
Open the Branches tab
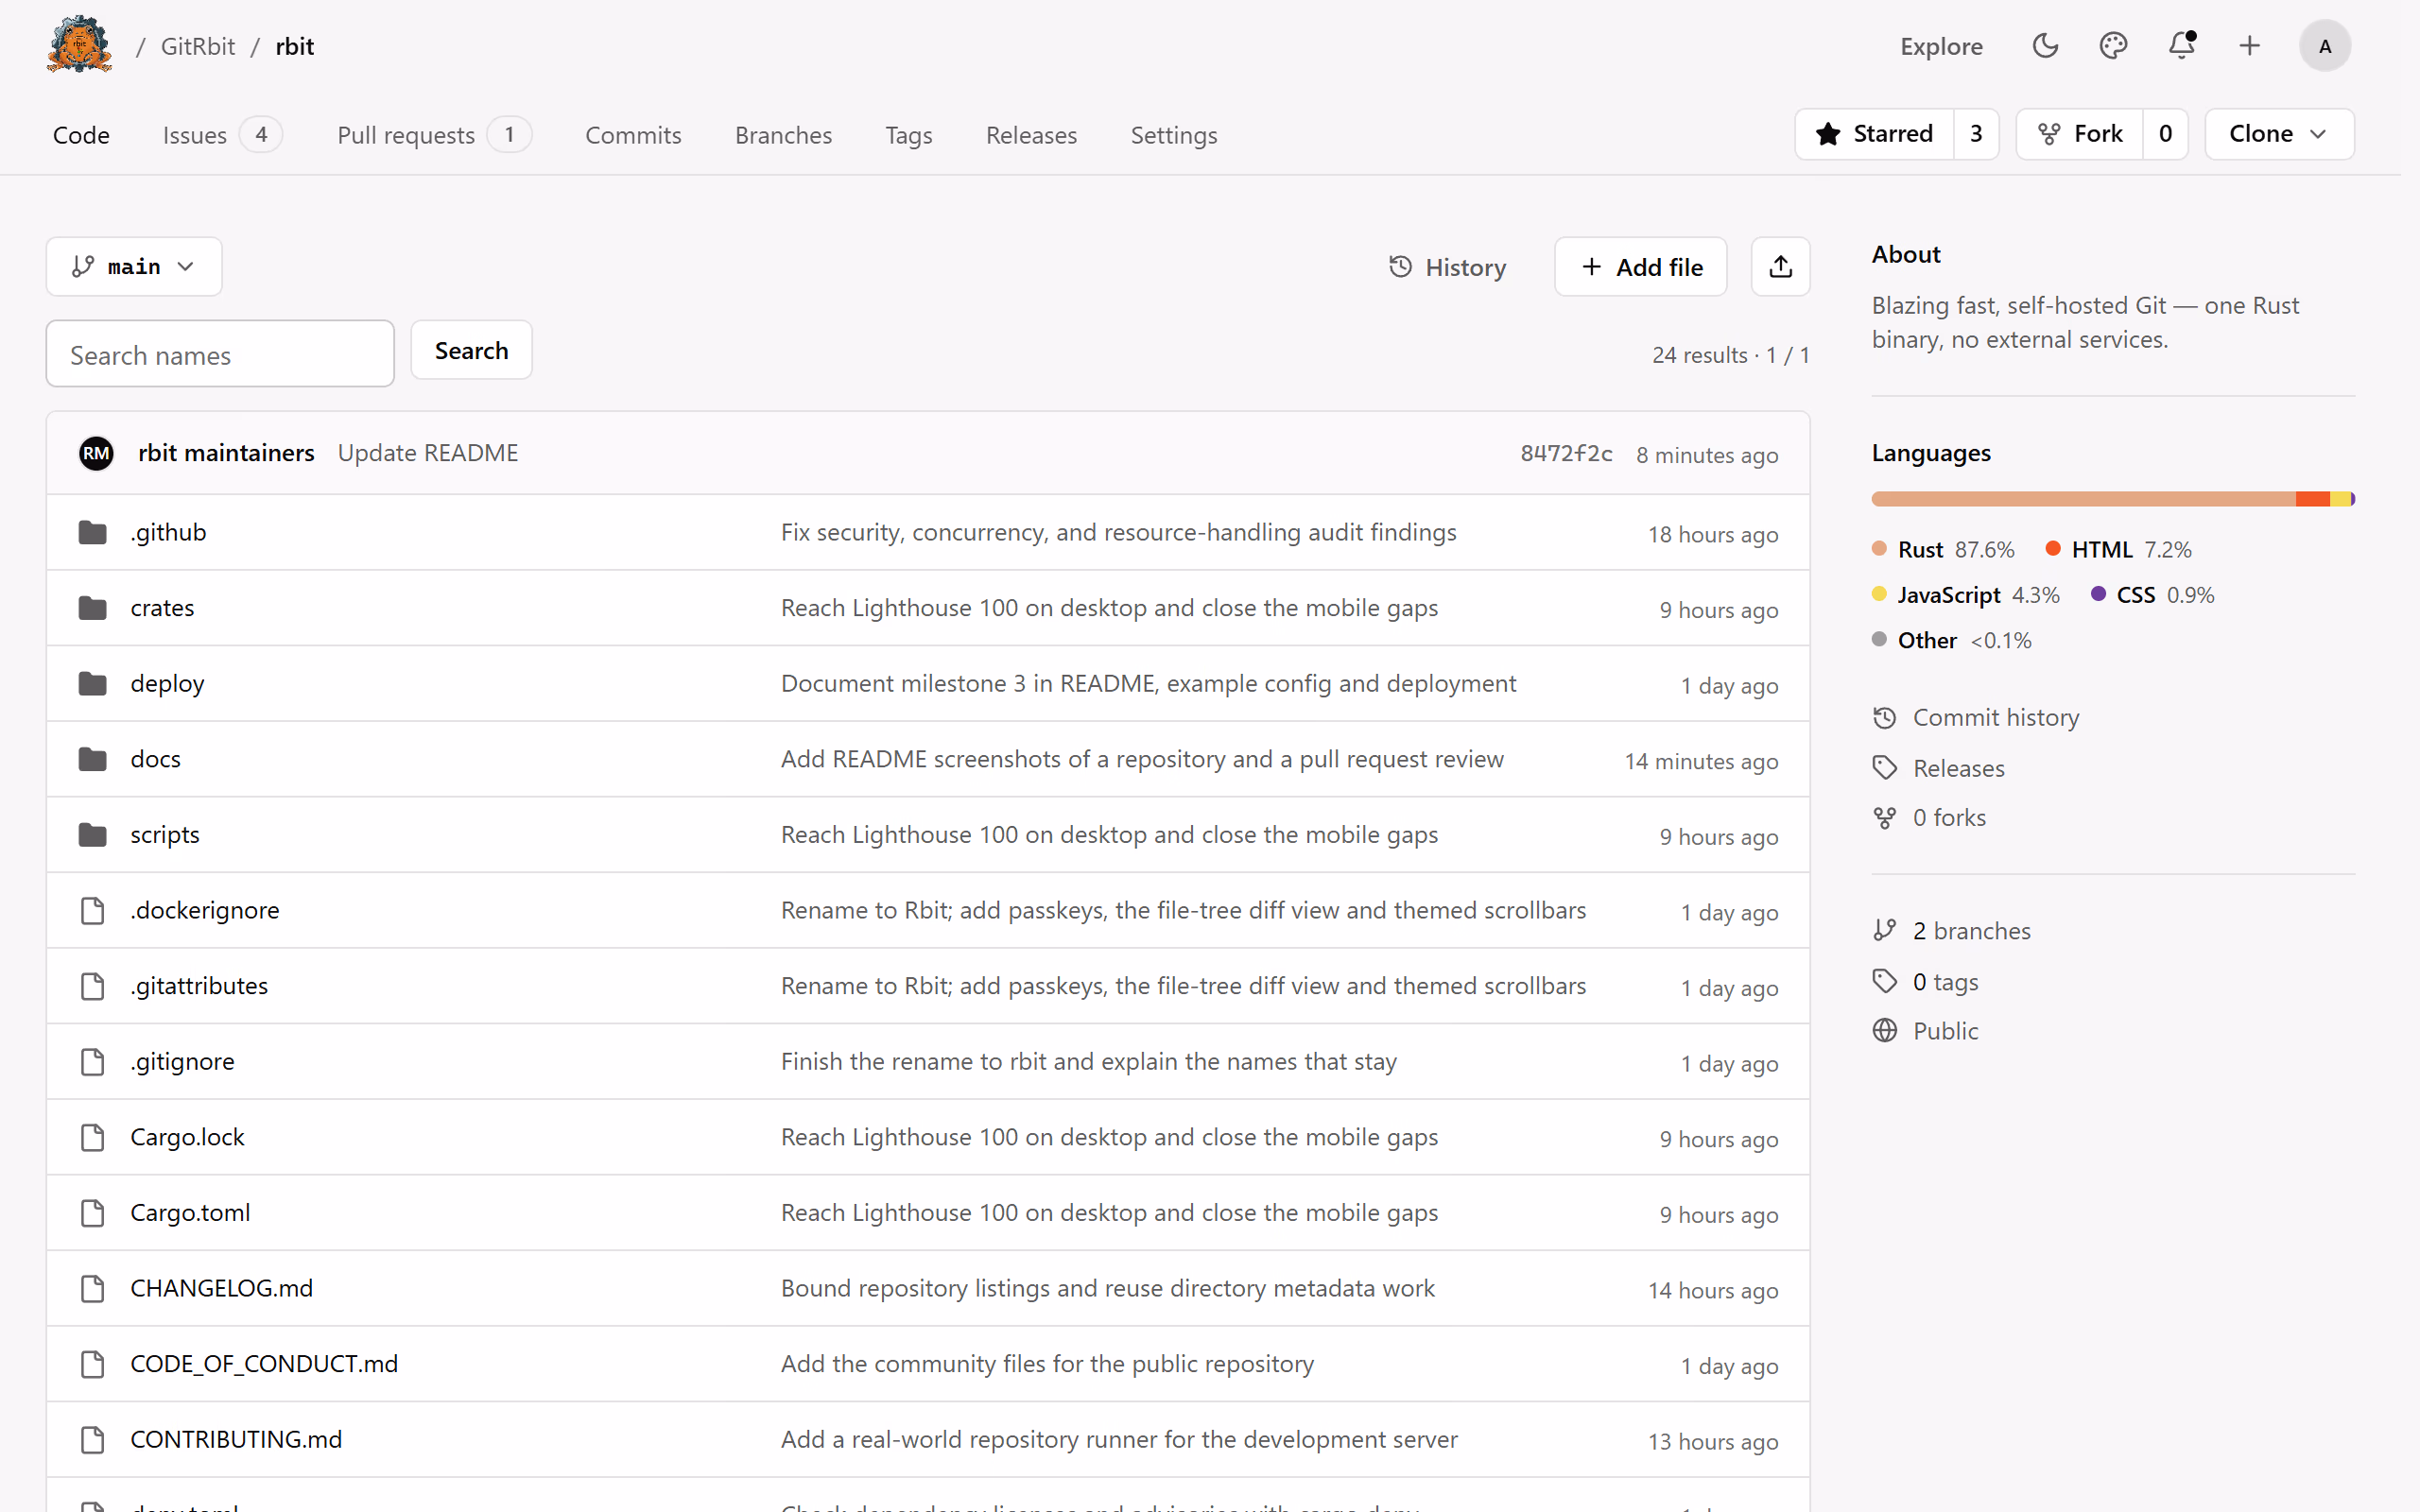pyautogui.click(x=783, y=135)
